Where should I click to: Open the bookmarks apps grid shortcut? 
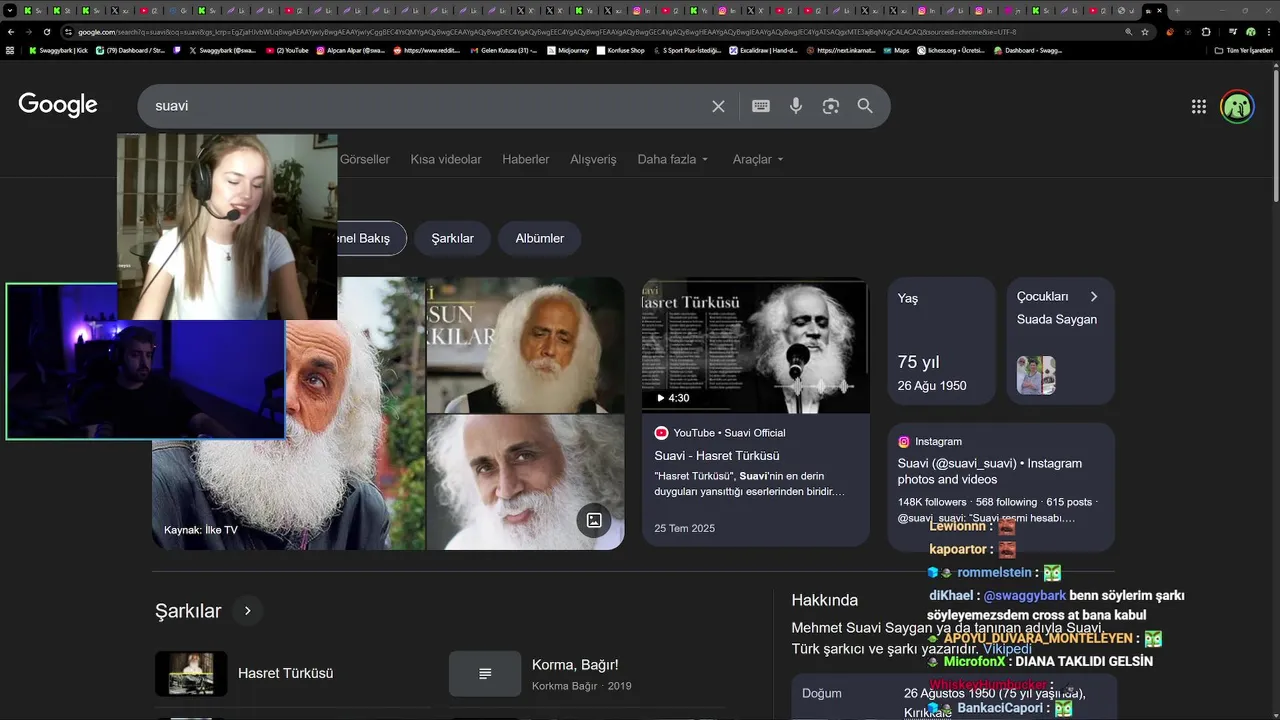pos(10,50)
